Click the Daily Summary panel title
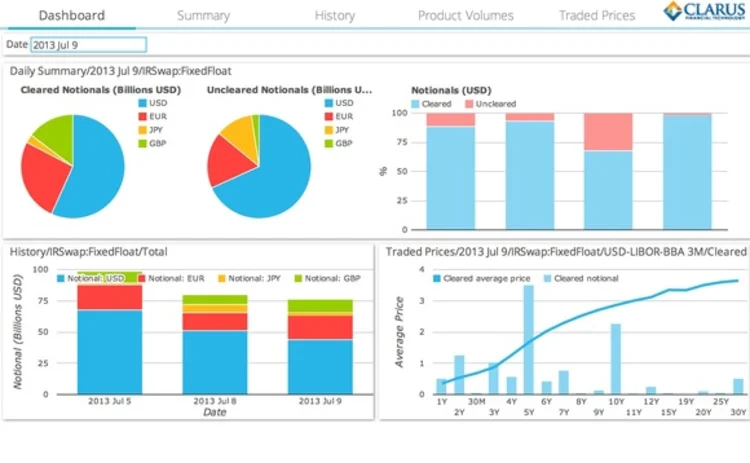Screen dimensions: 750x463 (121, 71)
